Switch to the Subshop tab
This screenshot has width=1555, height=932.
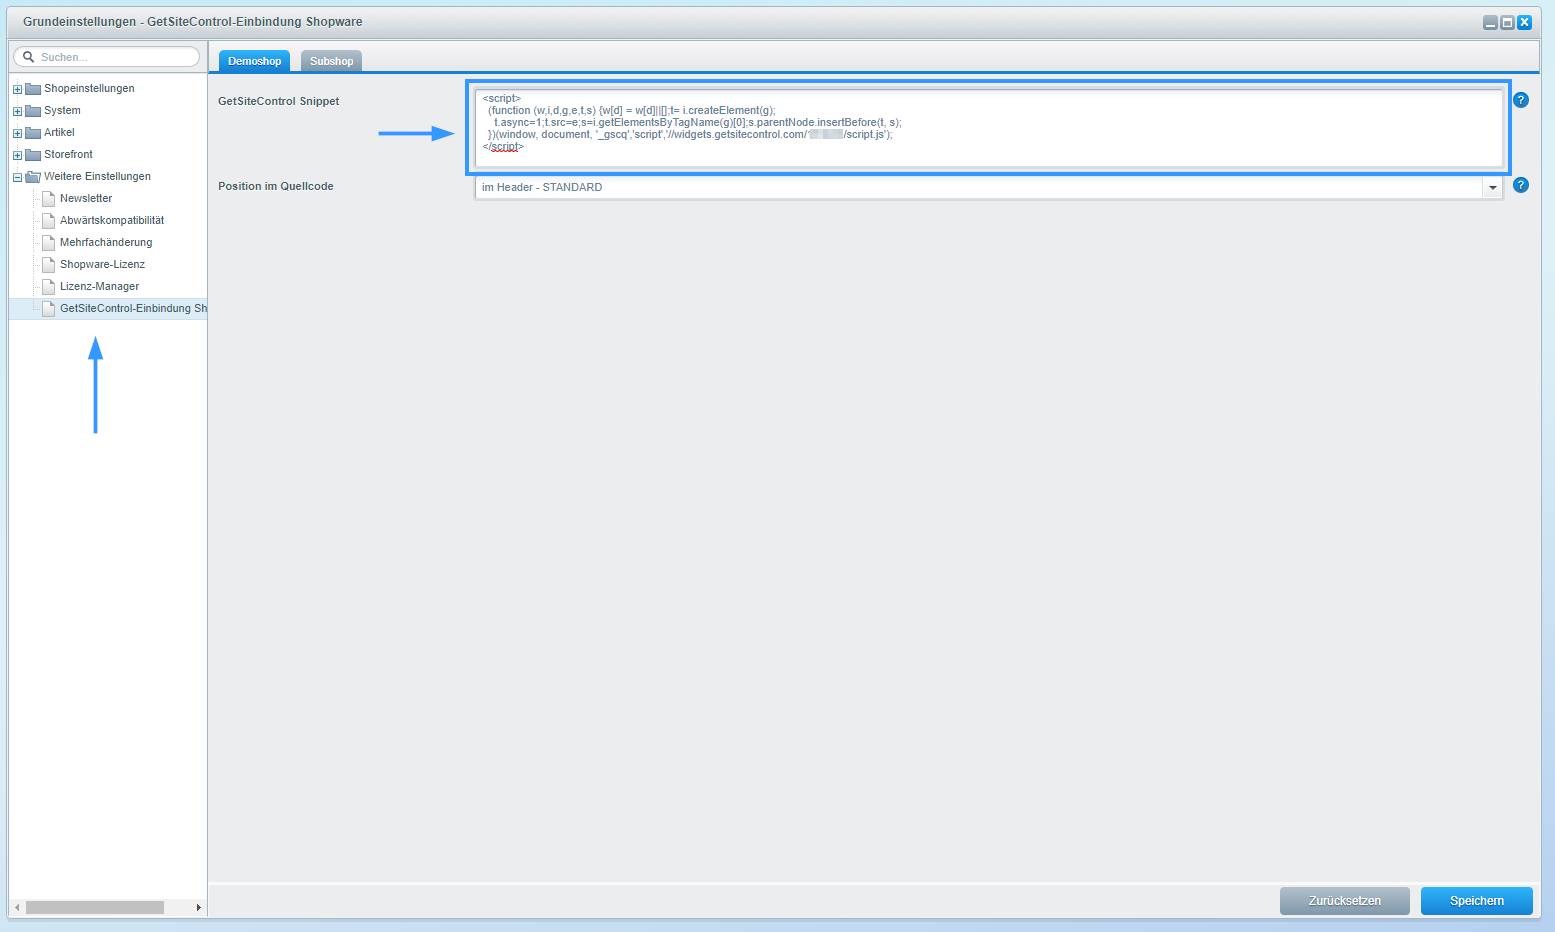pyautogui.click(x=331, y=61)
